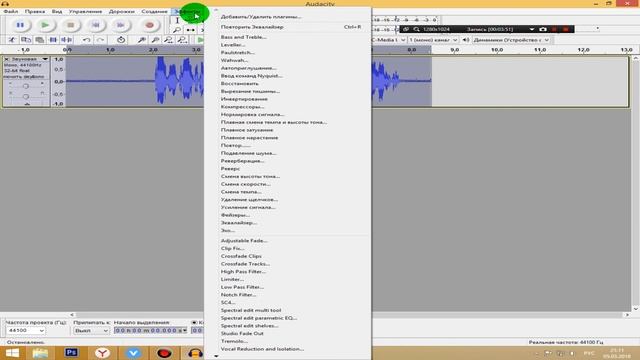Fit selection to window width
This screenshot has width=640, height=360.
(169, 40)
